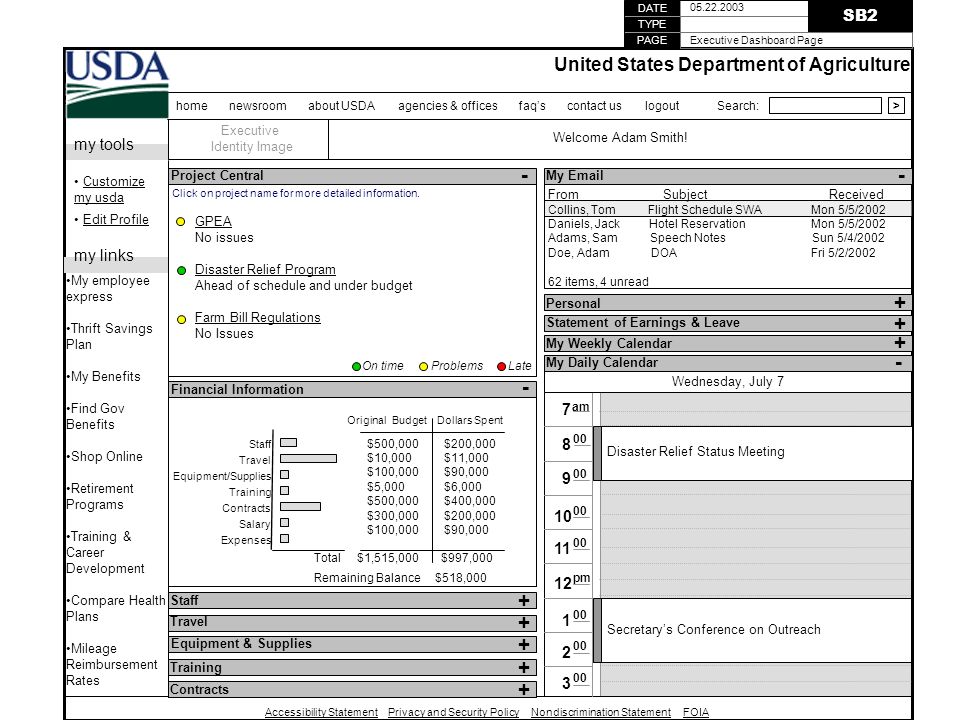Open the Disaster Relief Program link
The image size is (960, 720).
coord(265,269)
